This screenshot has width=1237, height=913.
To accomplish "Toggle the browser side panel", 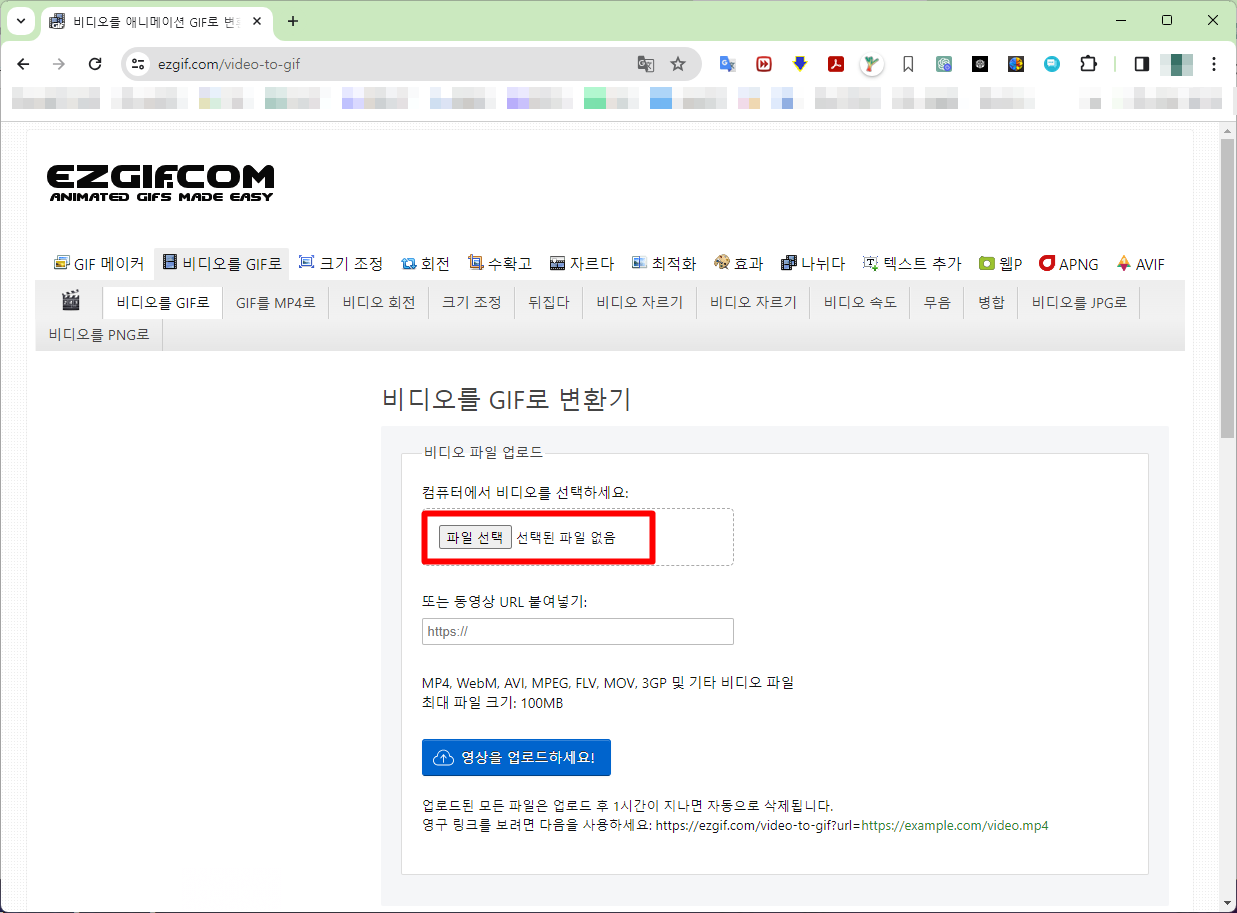I will (1141, 64).
